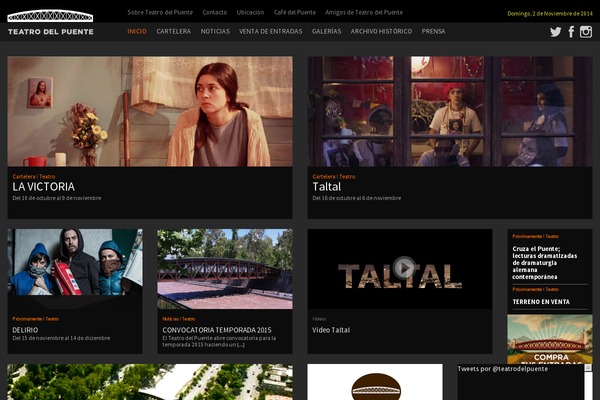
Task: Open the CARTELERA menu
Action: pyautogui.click(x=173, y=31)
